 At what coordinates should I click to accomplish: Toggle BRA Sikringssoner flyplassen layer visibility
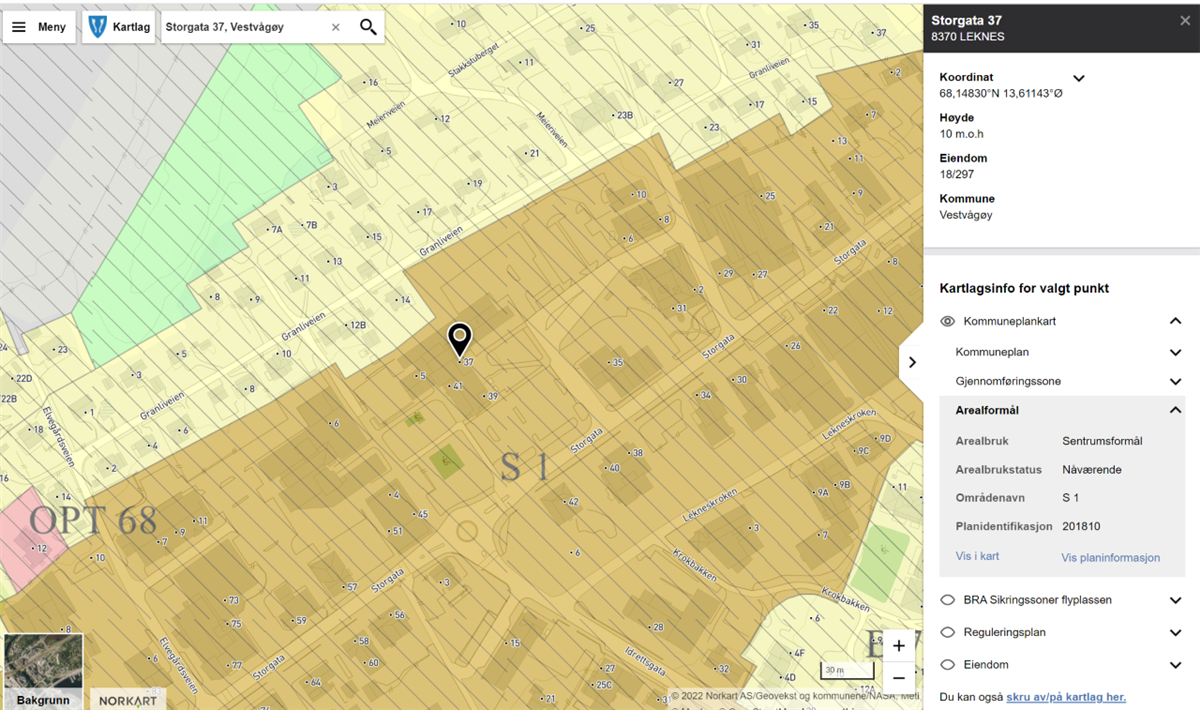point(948,600)
